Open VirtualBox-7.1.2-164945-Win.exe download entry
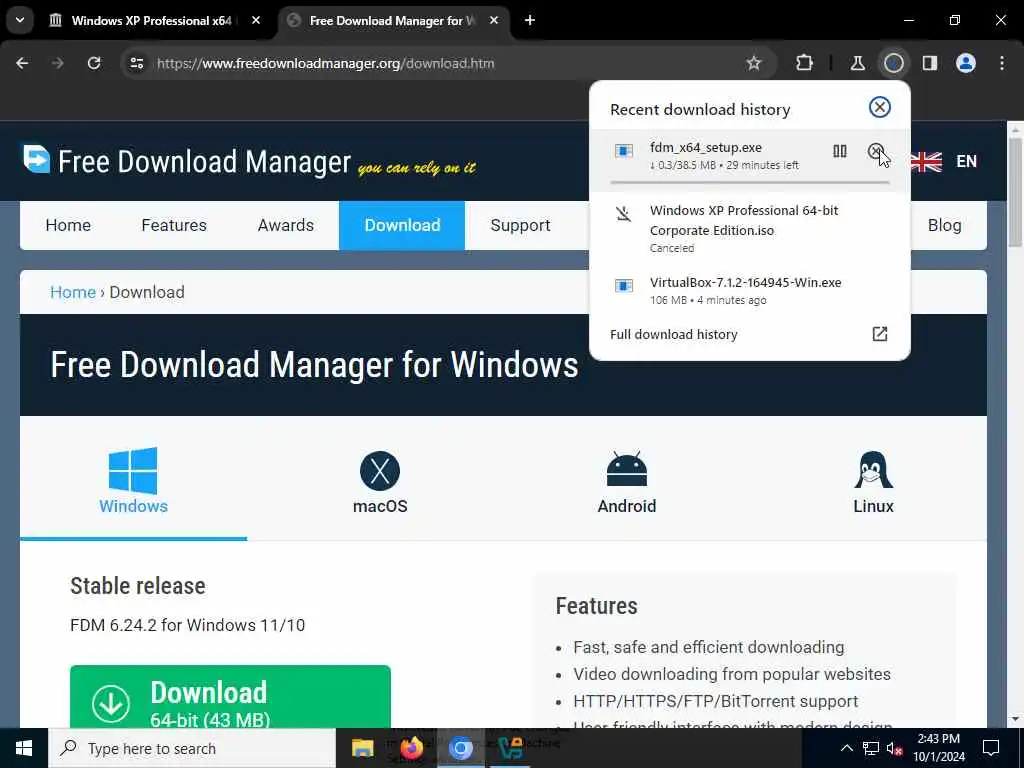This screenshot has width=1024, height=768. [749, 291]
